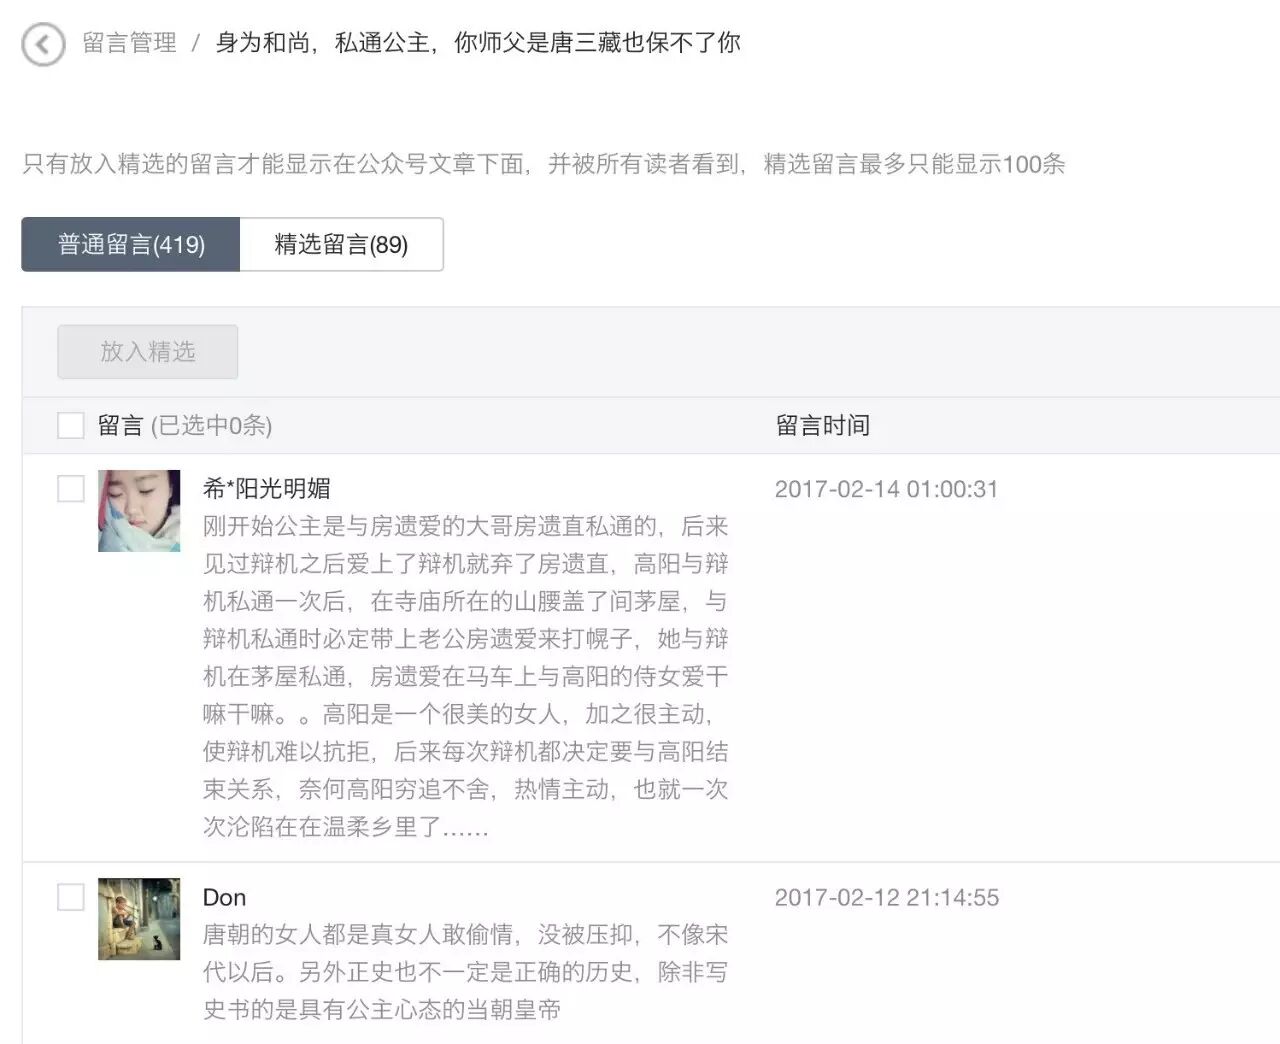
Task: Open the avatar of 希*阳光明媚
Action: pos(139,511)
